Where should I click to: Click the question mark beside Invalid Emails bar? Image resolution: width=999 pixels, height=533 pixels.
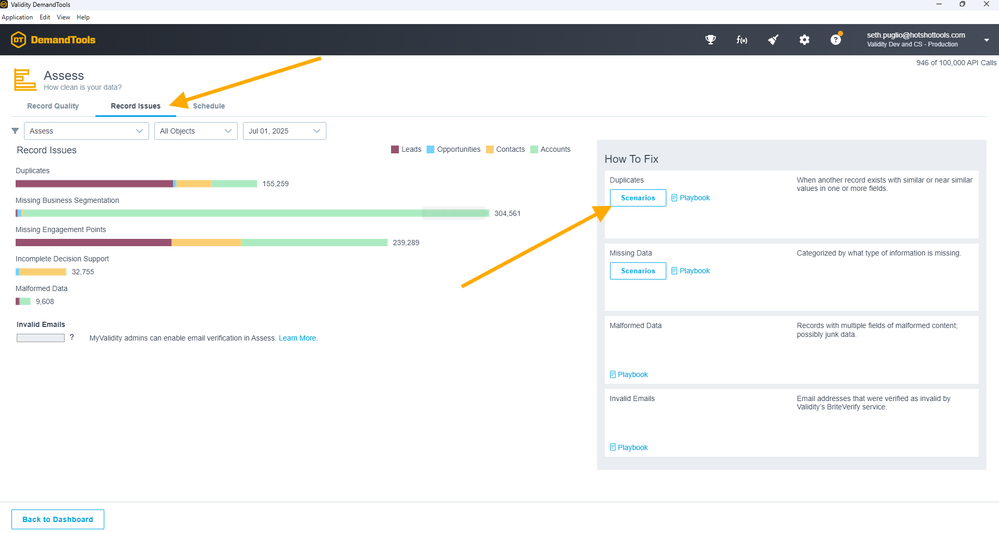click(x=72, y=338)
